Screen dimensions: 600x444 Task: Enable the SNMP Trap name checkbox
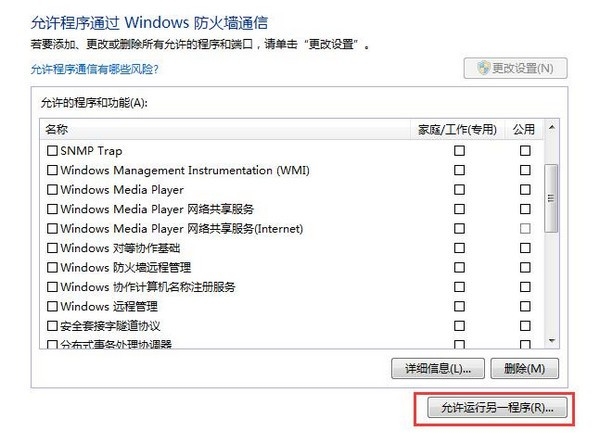click(x=53, y=150)
